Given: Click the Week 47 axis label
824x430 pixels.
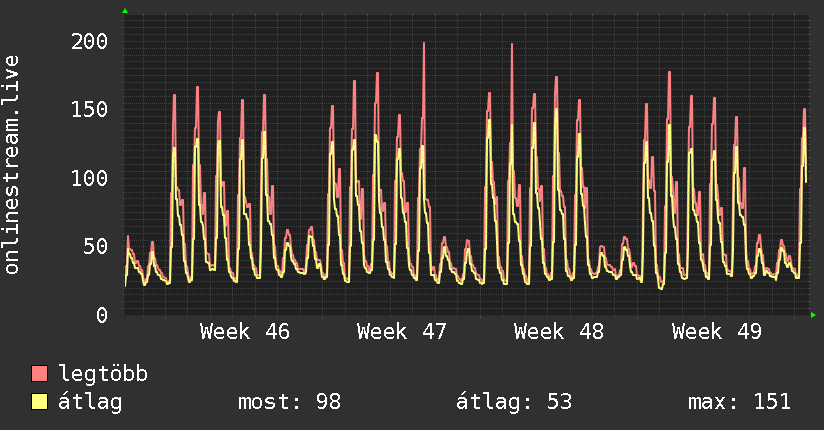Looking at the screenshot, I should 401,332.
